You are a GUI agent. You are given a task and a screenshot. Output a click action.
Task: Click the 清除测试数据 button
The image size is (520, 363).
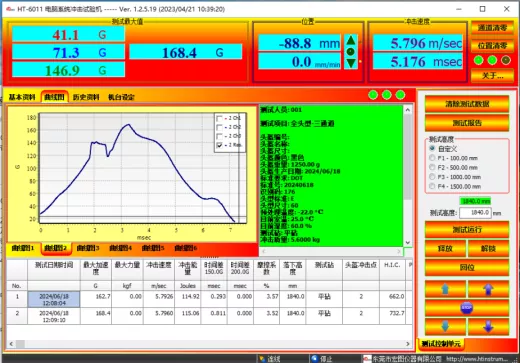click(467, 104)
